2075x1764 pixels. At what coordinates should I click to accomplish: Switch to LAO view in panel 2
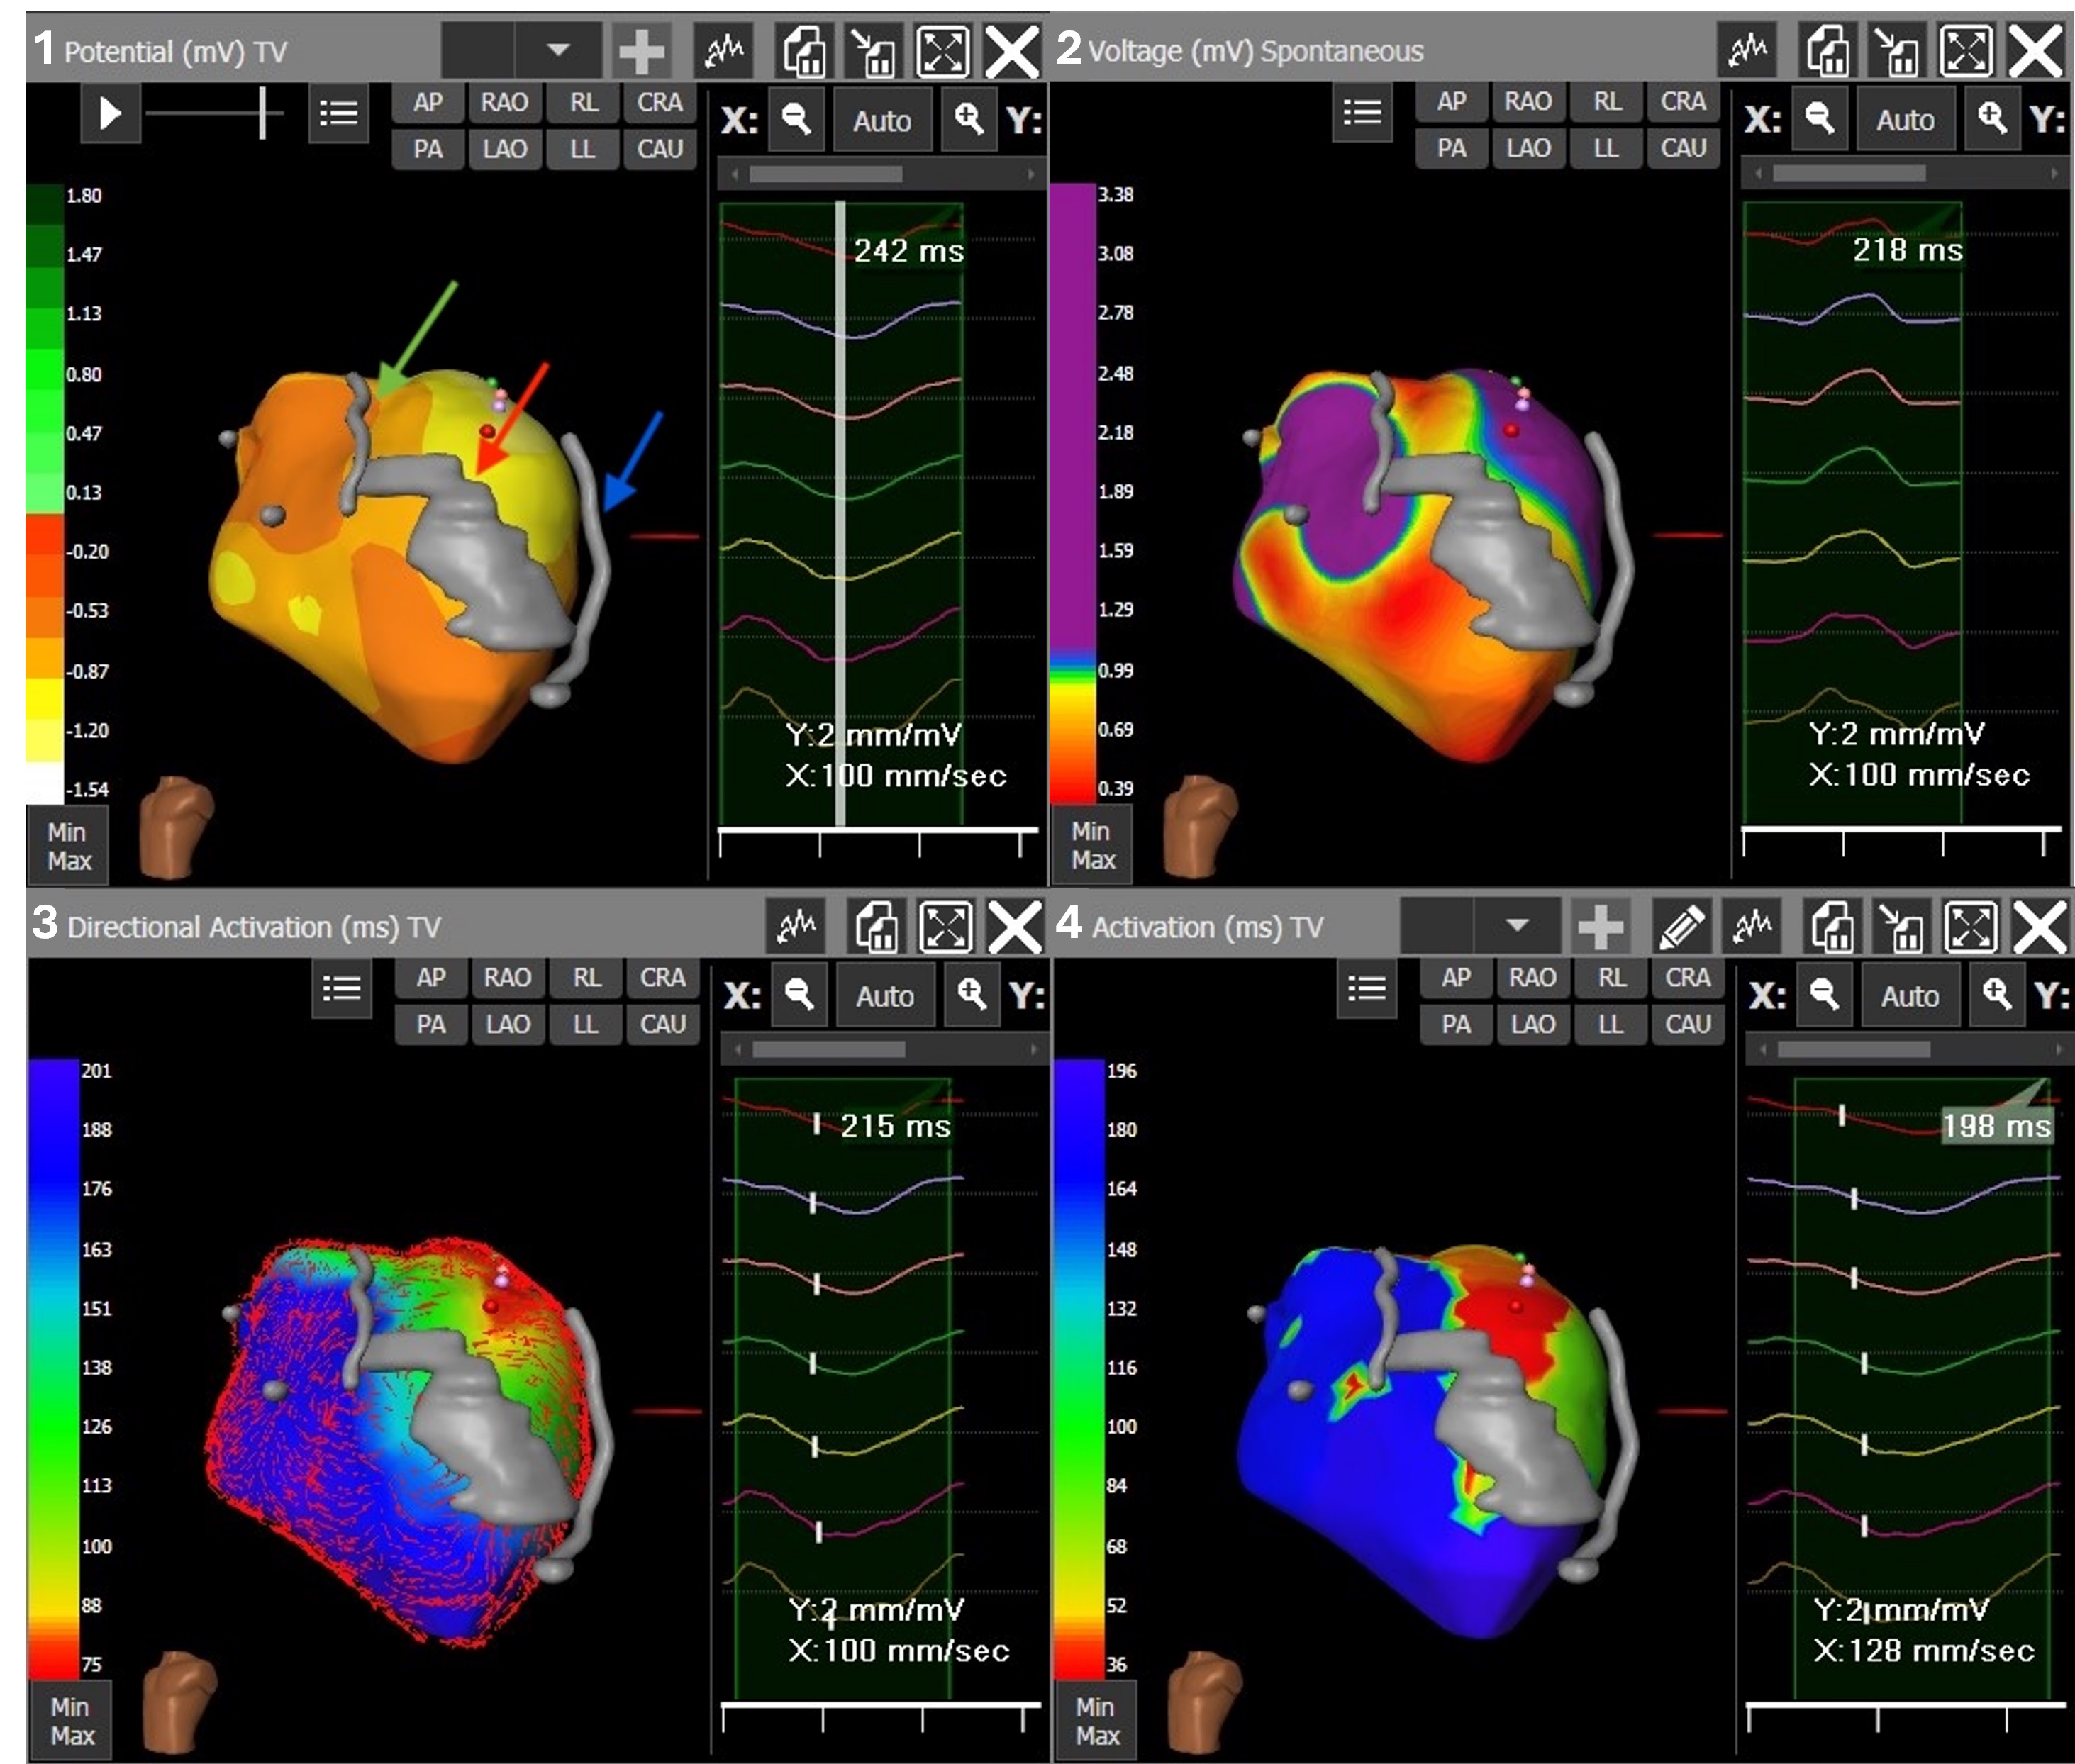tap(1528, 148)
